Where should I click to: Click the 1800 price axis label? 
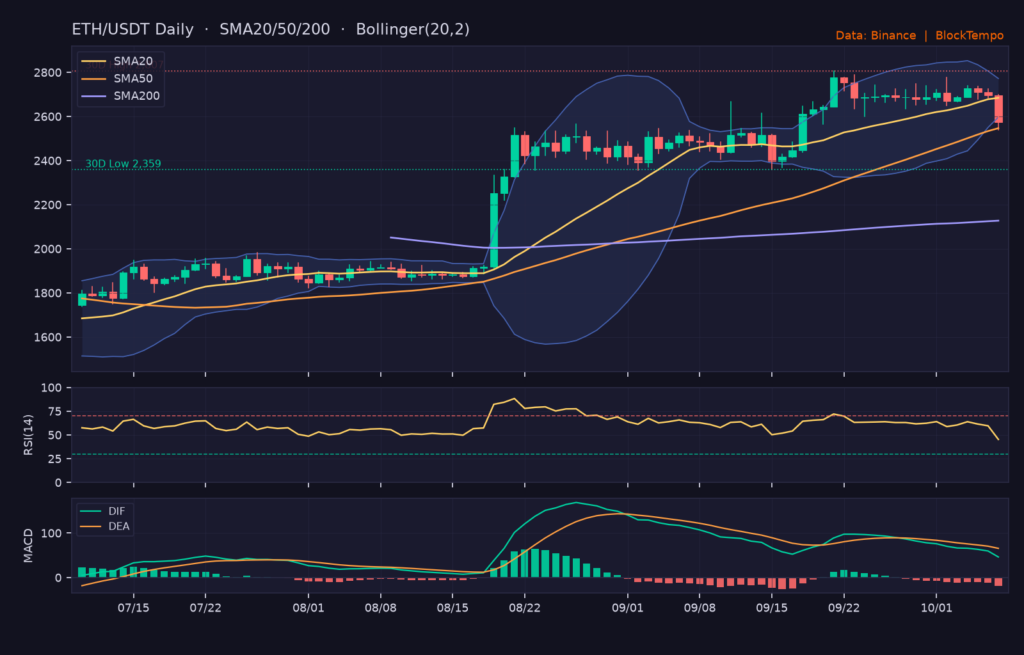coord(48,293)
